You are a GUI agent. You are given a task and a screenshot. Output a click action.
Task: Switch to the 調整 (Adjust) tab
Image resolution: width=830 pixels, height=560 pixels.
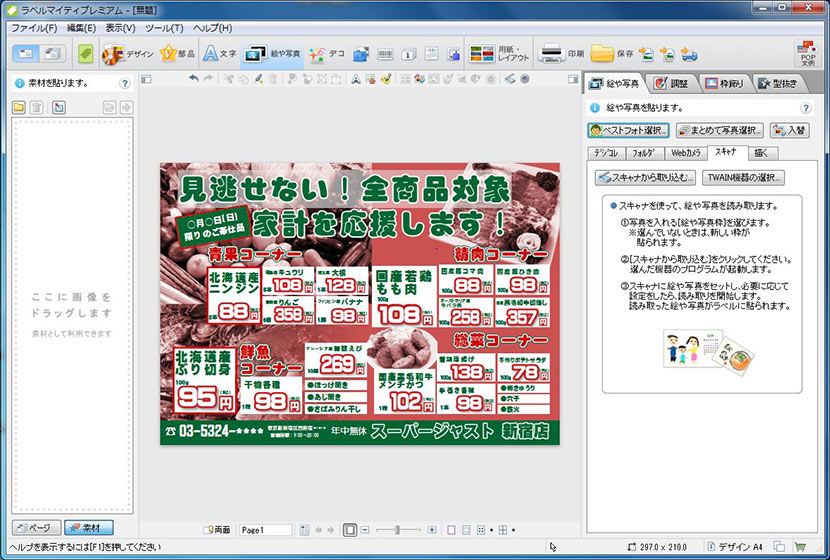click(x=672, y=84)
